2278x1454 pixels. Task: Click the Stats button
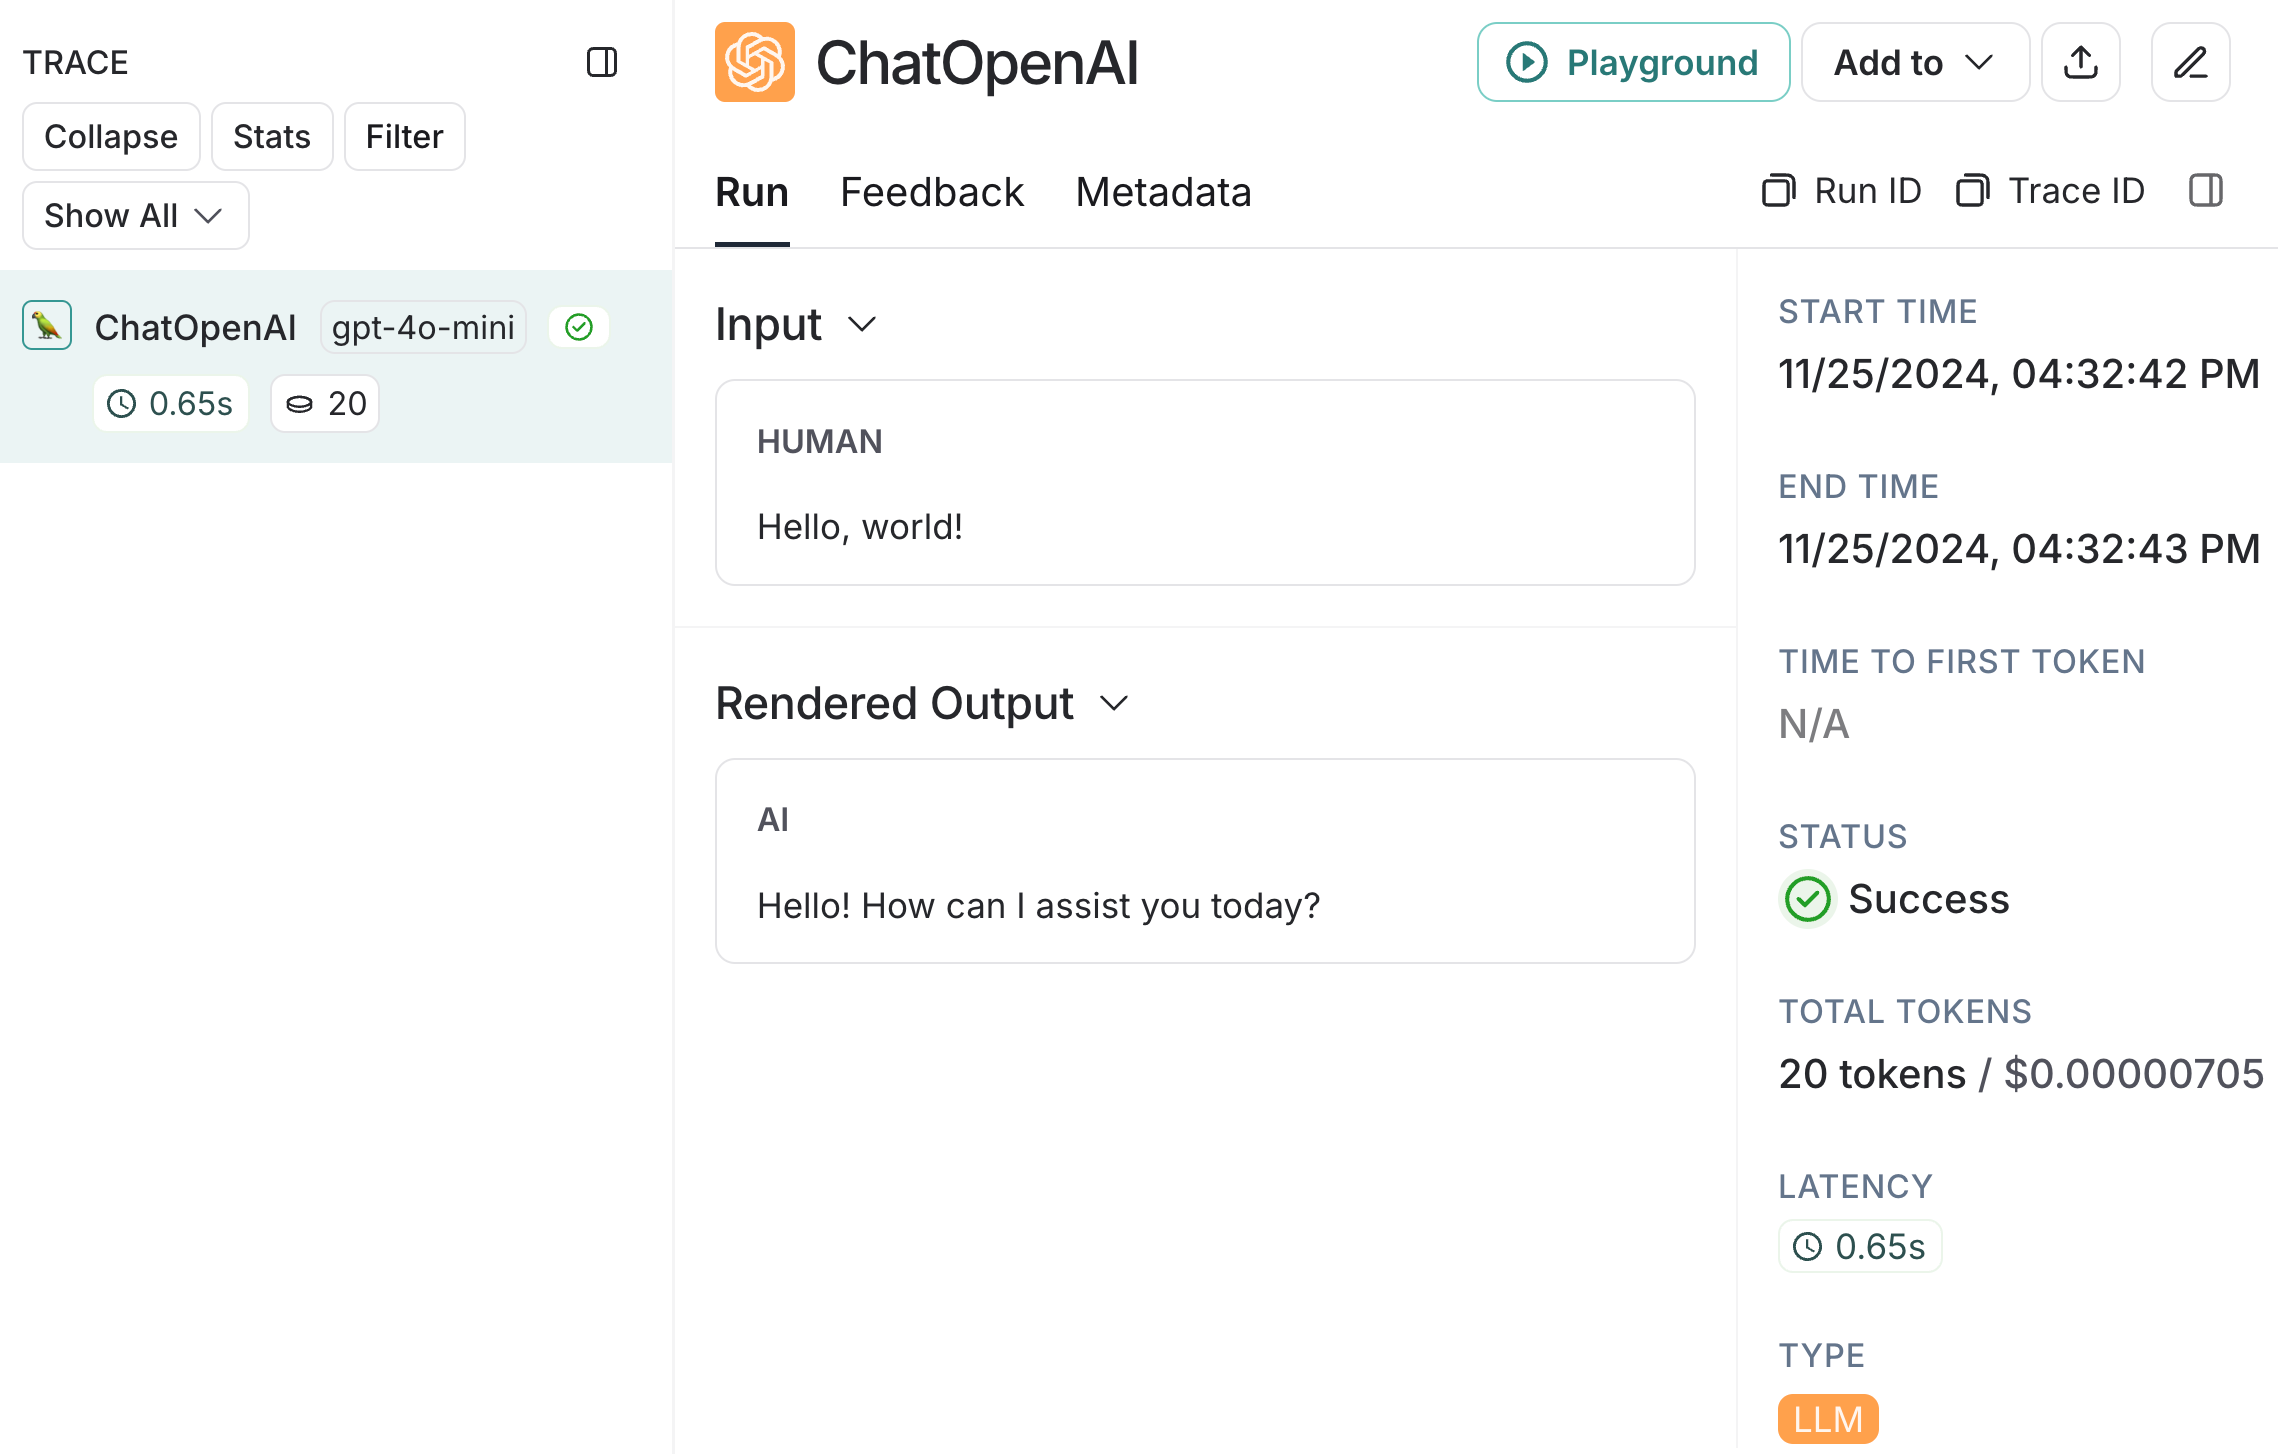(x=271, y=136)
